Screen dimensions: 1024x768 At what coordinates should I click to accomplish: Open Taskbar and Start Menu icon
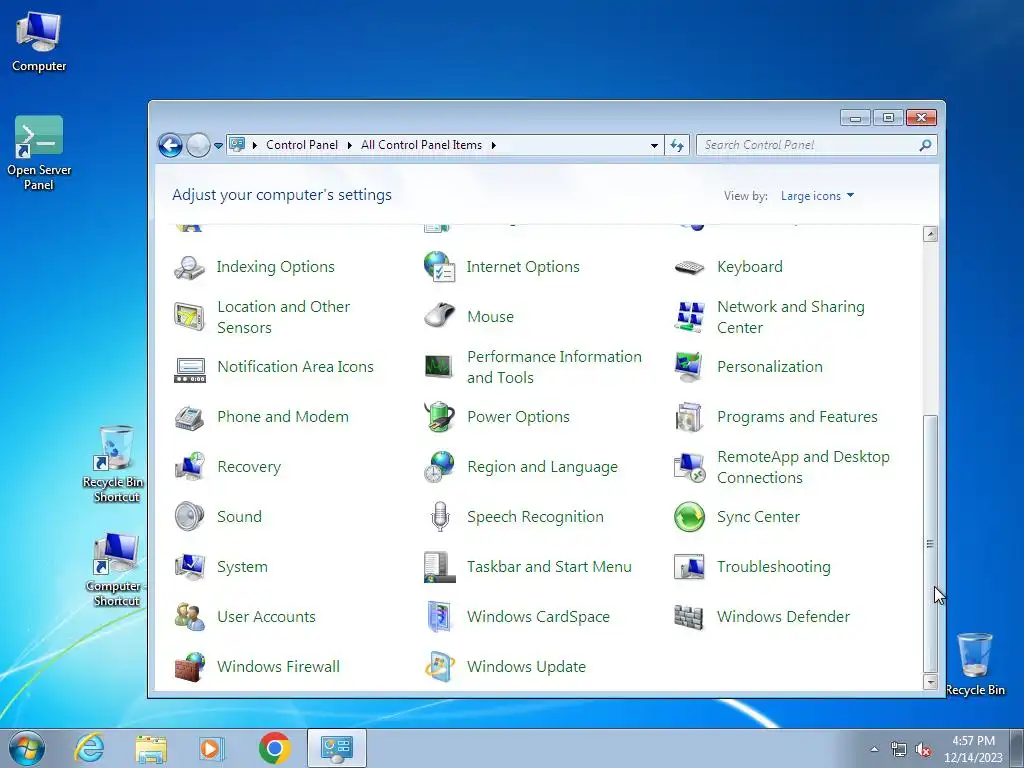coord(440,567)
